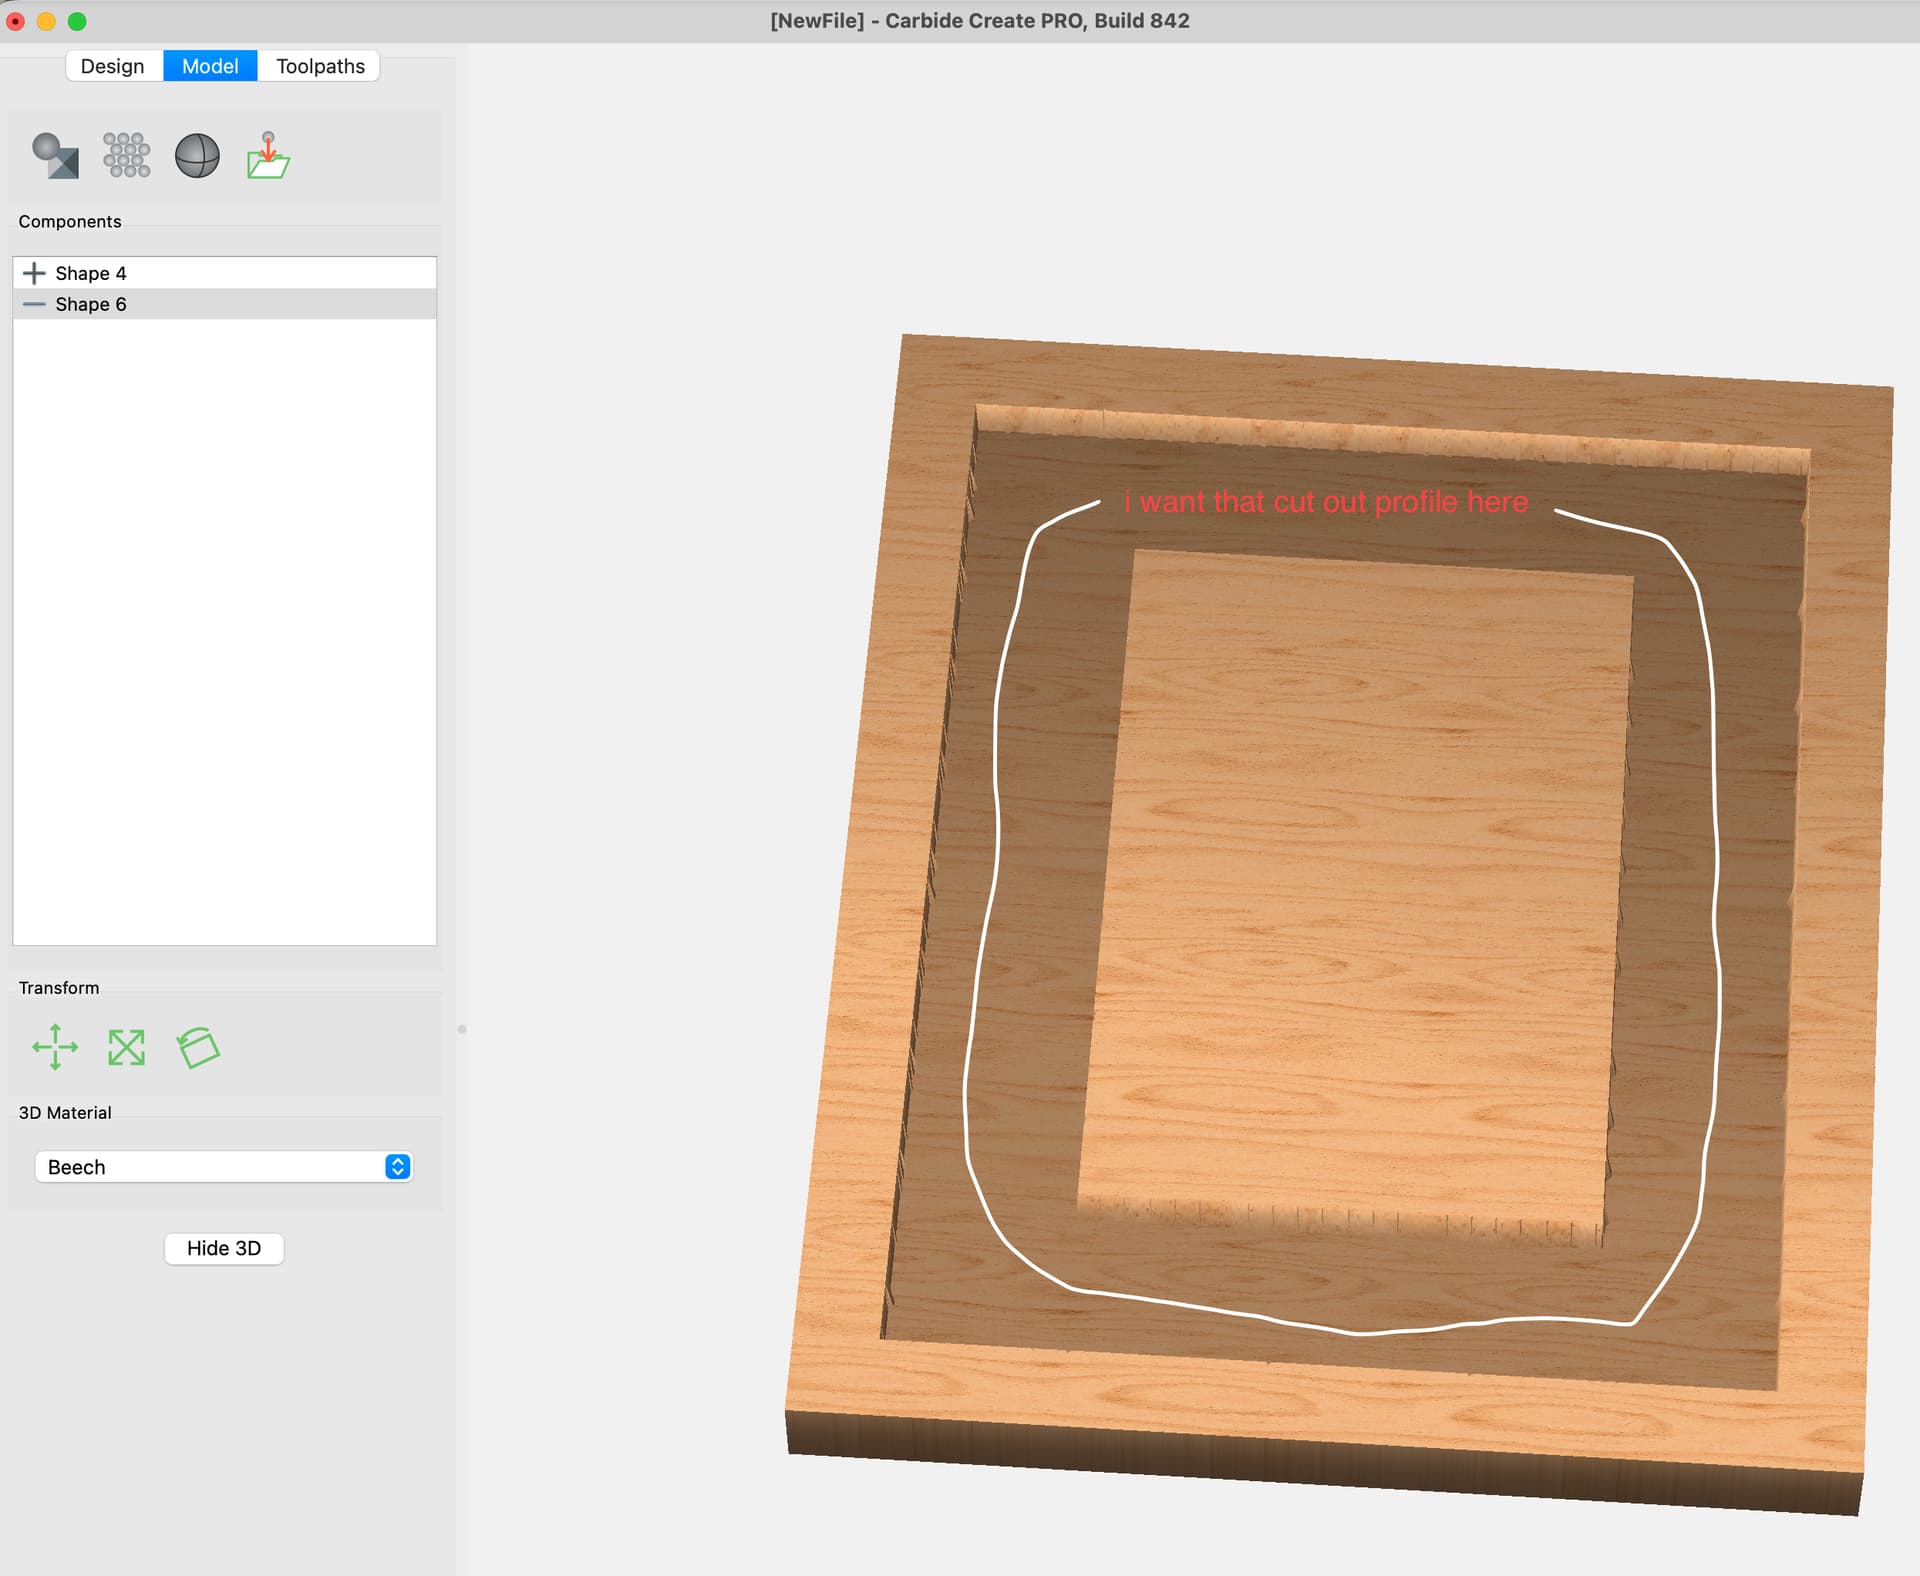Click the plus icon beside Shape 4
Viewport: 1920px width, 1576px height.
34,273
